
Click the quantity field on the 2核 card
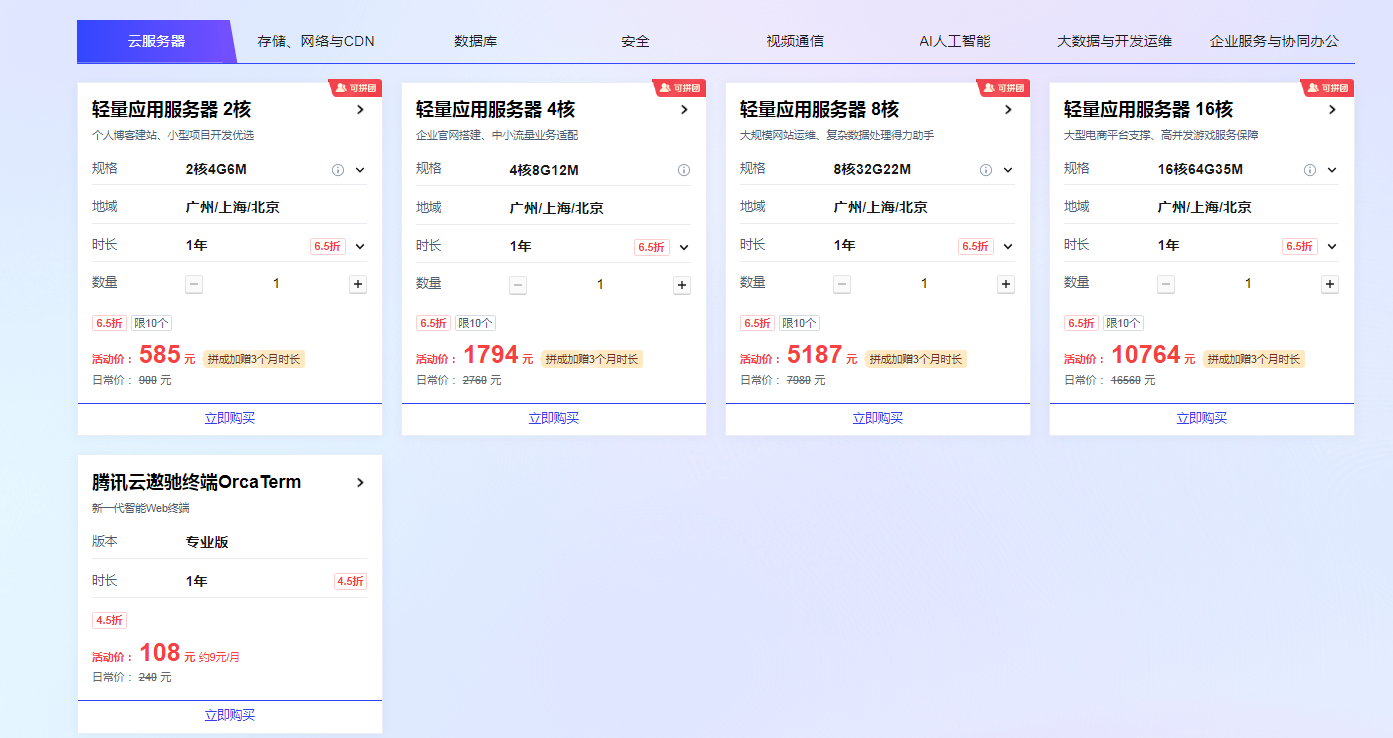point(276,284)
